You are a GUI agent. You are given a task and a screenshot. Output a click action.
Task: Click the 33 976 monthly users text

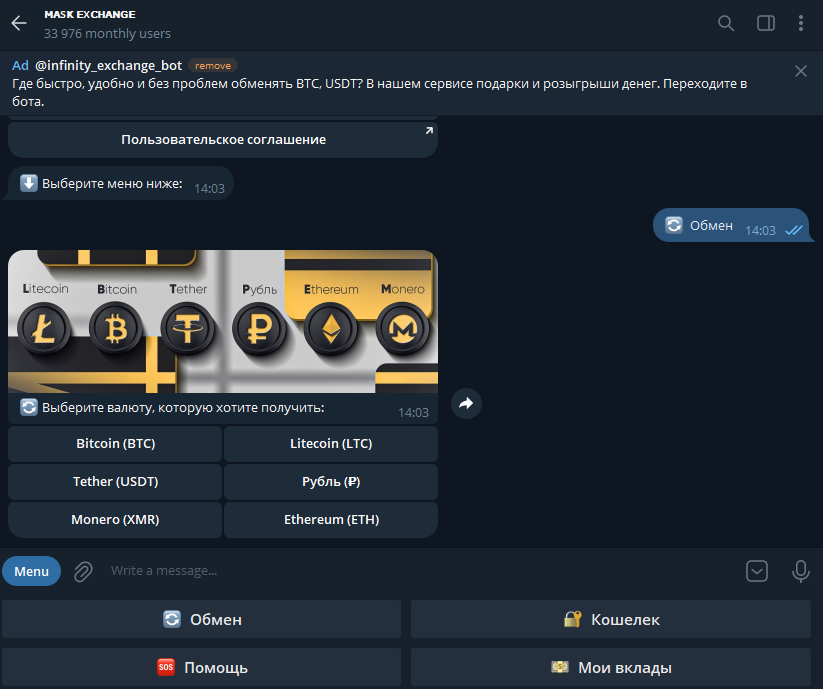pyautogui.click(x=107, y=34)
